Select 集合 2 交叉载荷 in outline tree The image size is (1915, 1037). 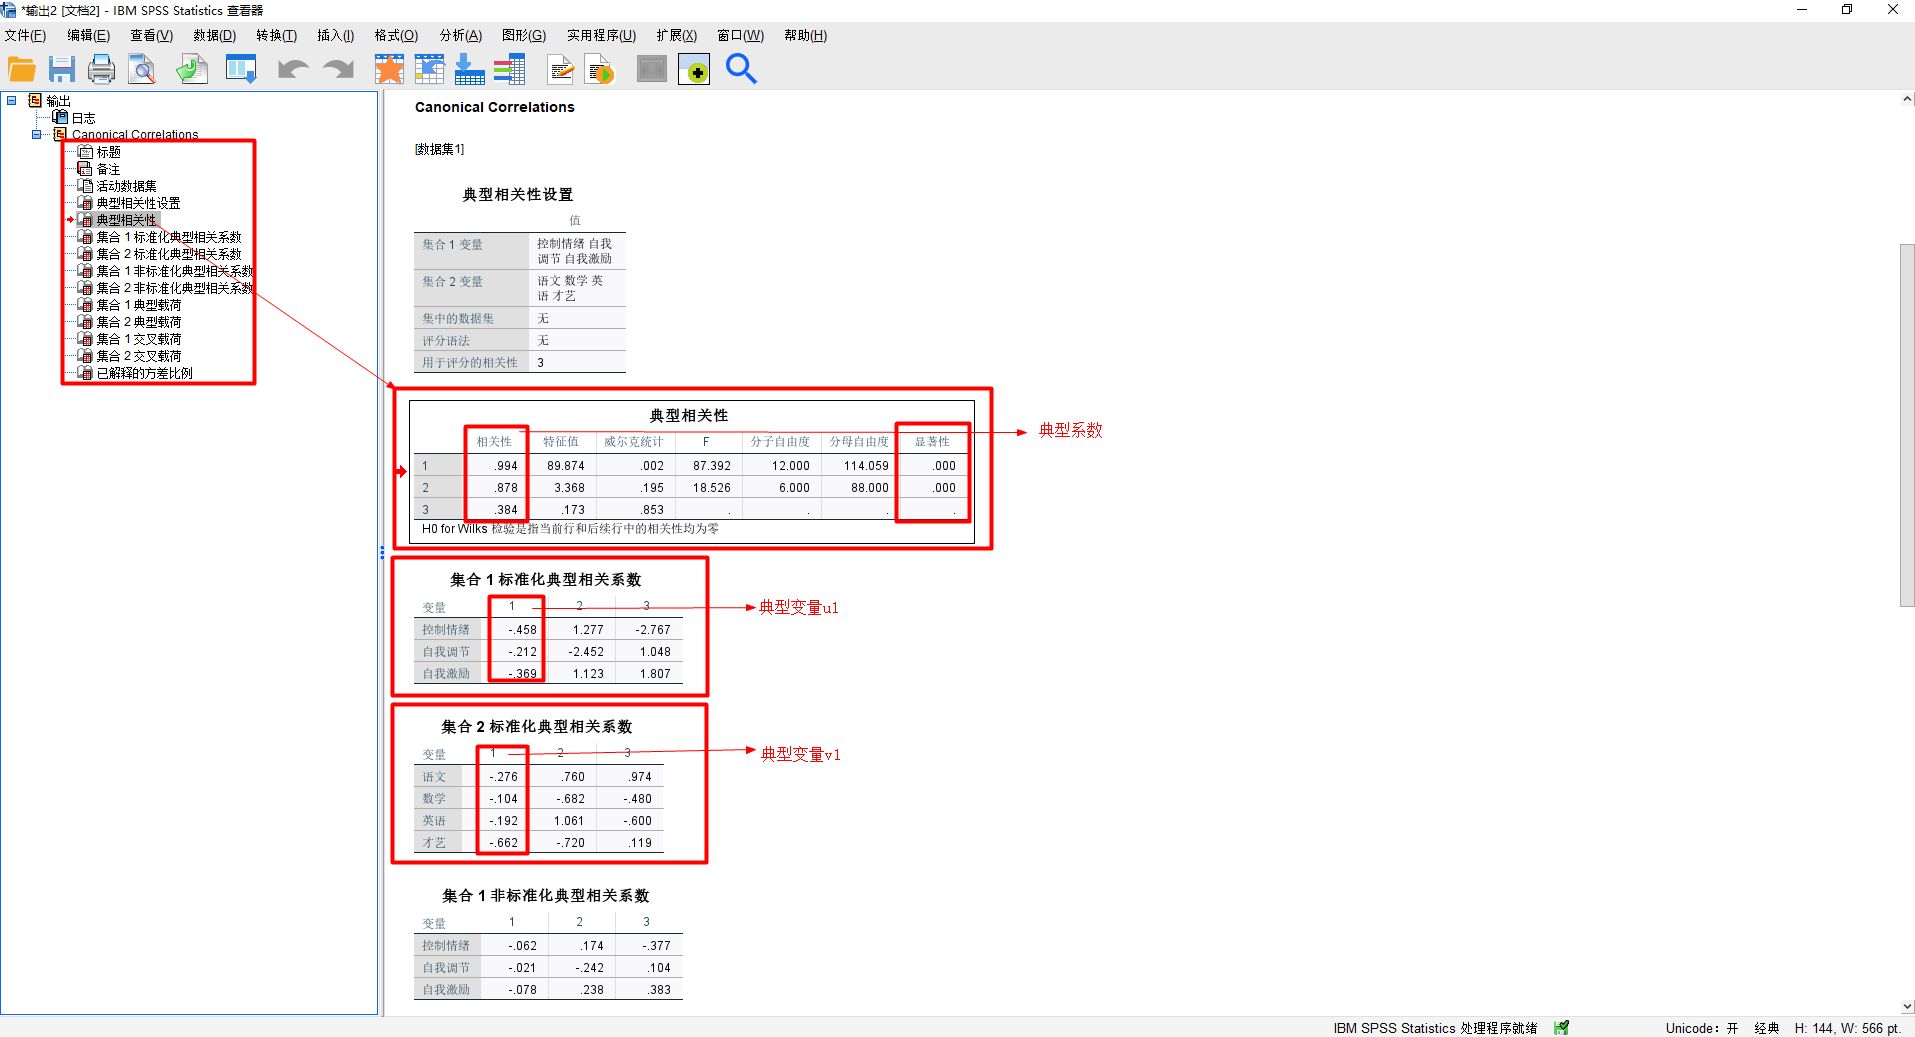click(x=139, y=356)
